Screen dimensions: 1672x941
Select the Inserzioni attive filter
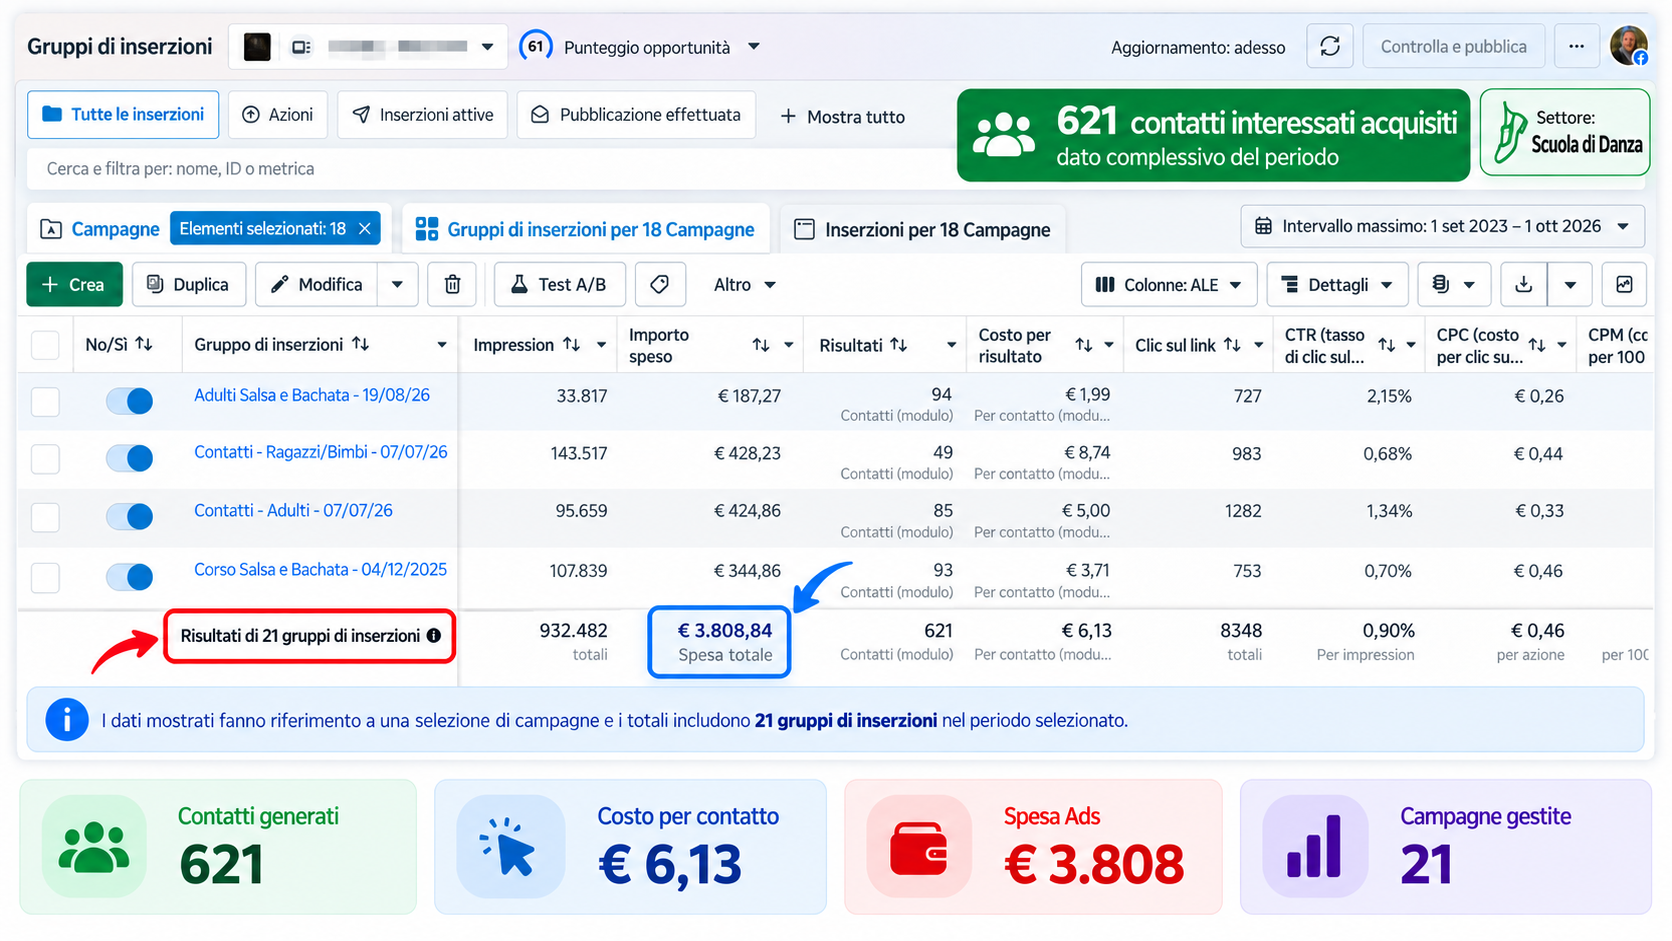[423, 115]
